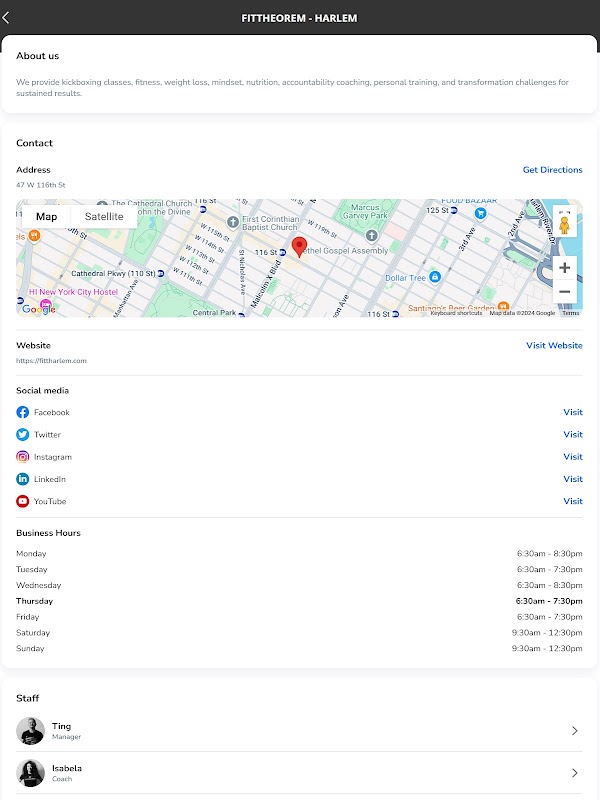Click Thursday business hours row
The width and height of the screenshot is (600, 800).
click(299, 601)
